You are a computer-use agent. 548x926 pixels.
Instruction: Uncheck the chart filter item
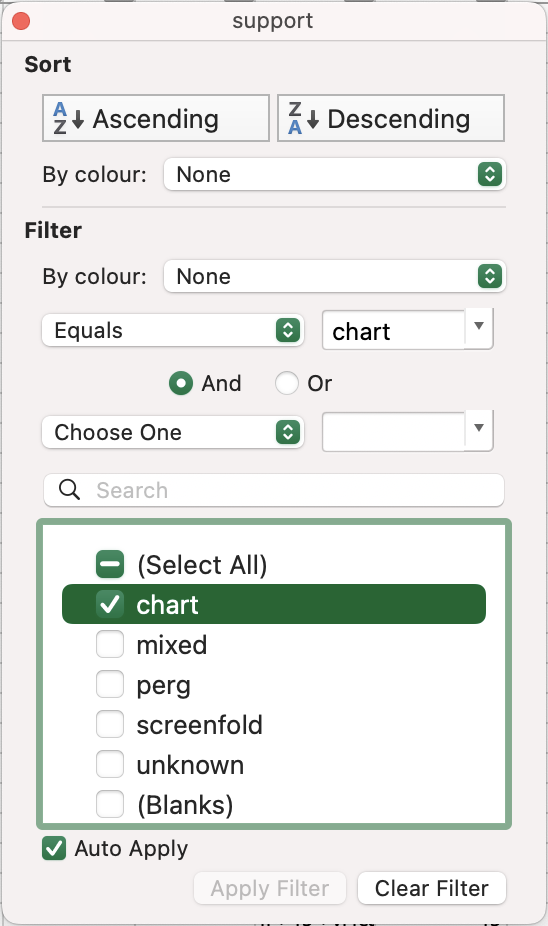point(110,604)
